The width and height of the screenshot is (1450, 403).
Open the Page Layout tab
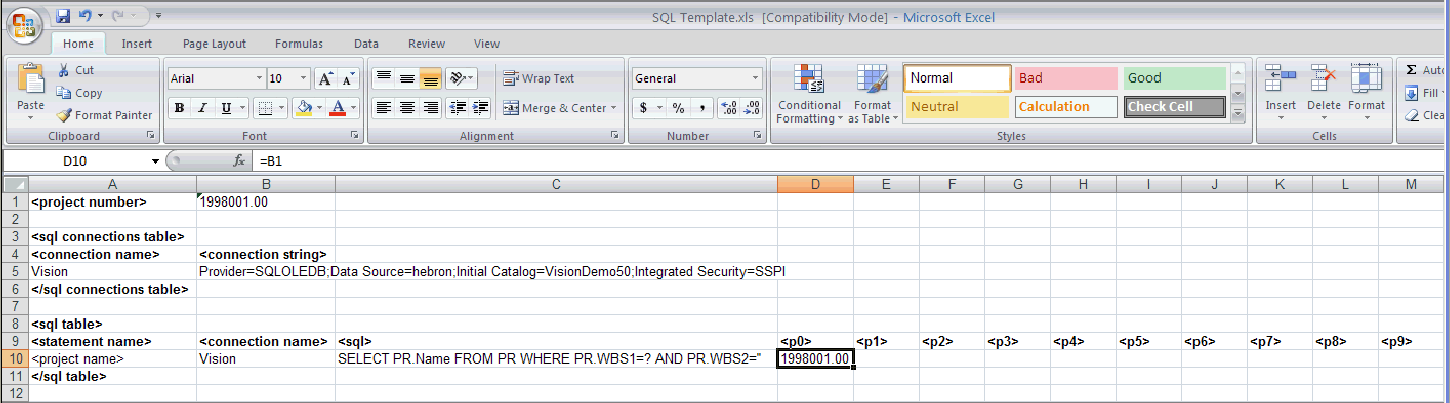click(x=214, y=44)
